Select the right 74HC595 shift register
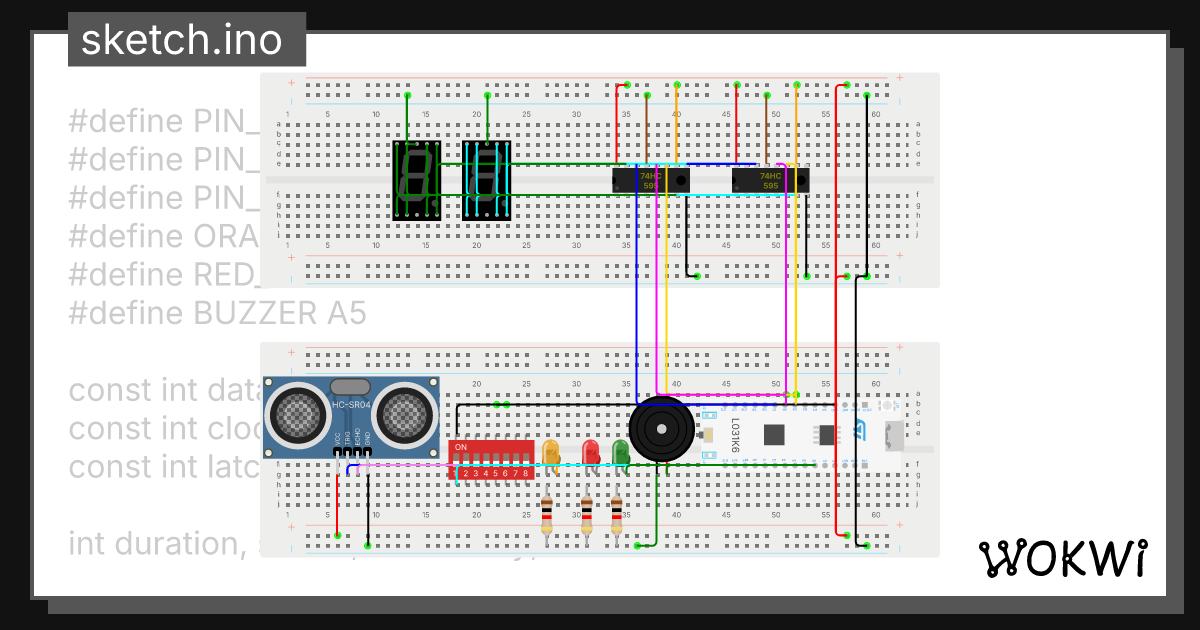This screenshot has height=630, width=1200. (x=770, y=180)
